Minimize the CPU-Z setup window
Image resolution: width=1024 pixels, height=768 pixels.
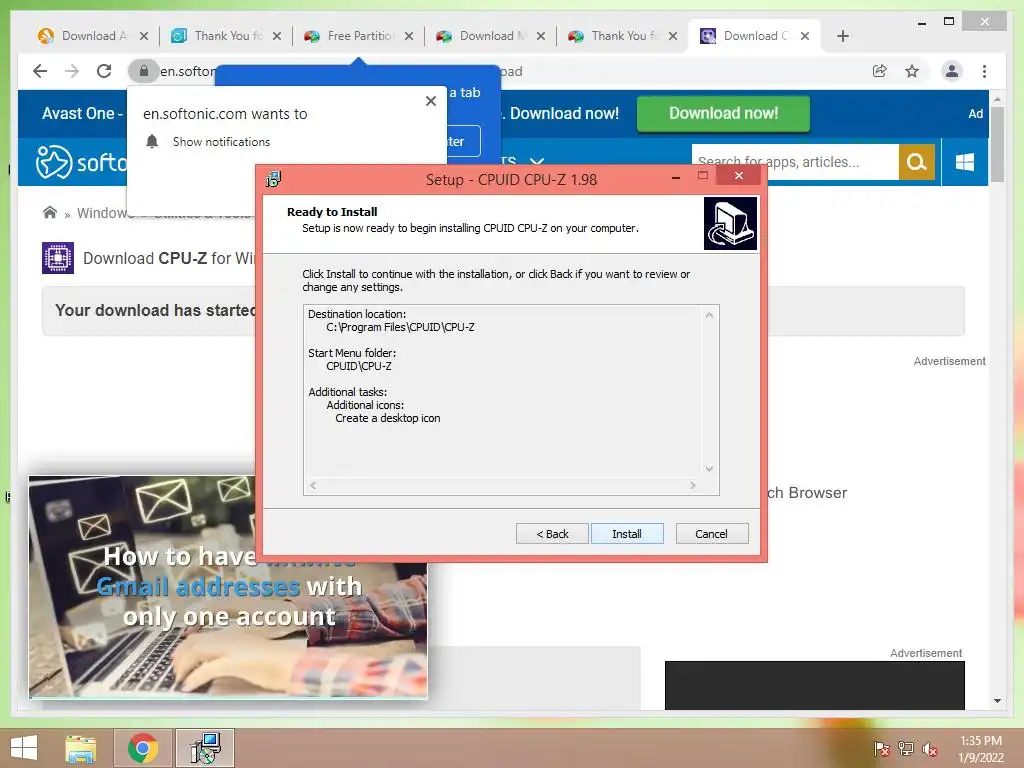pos(676,177)
